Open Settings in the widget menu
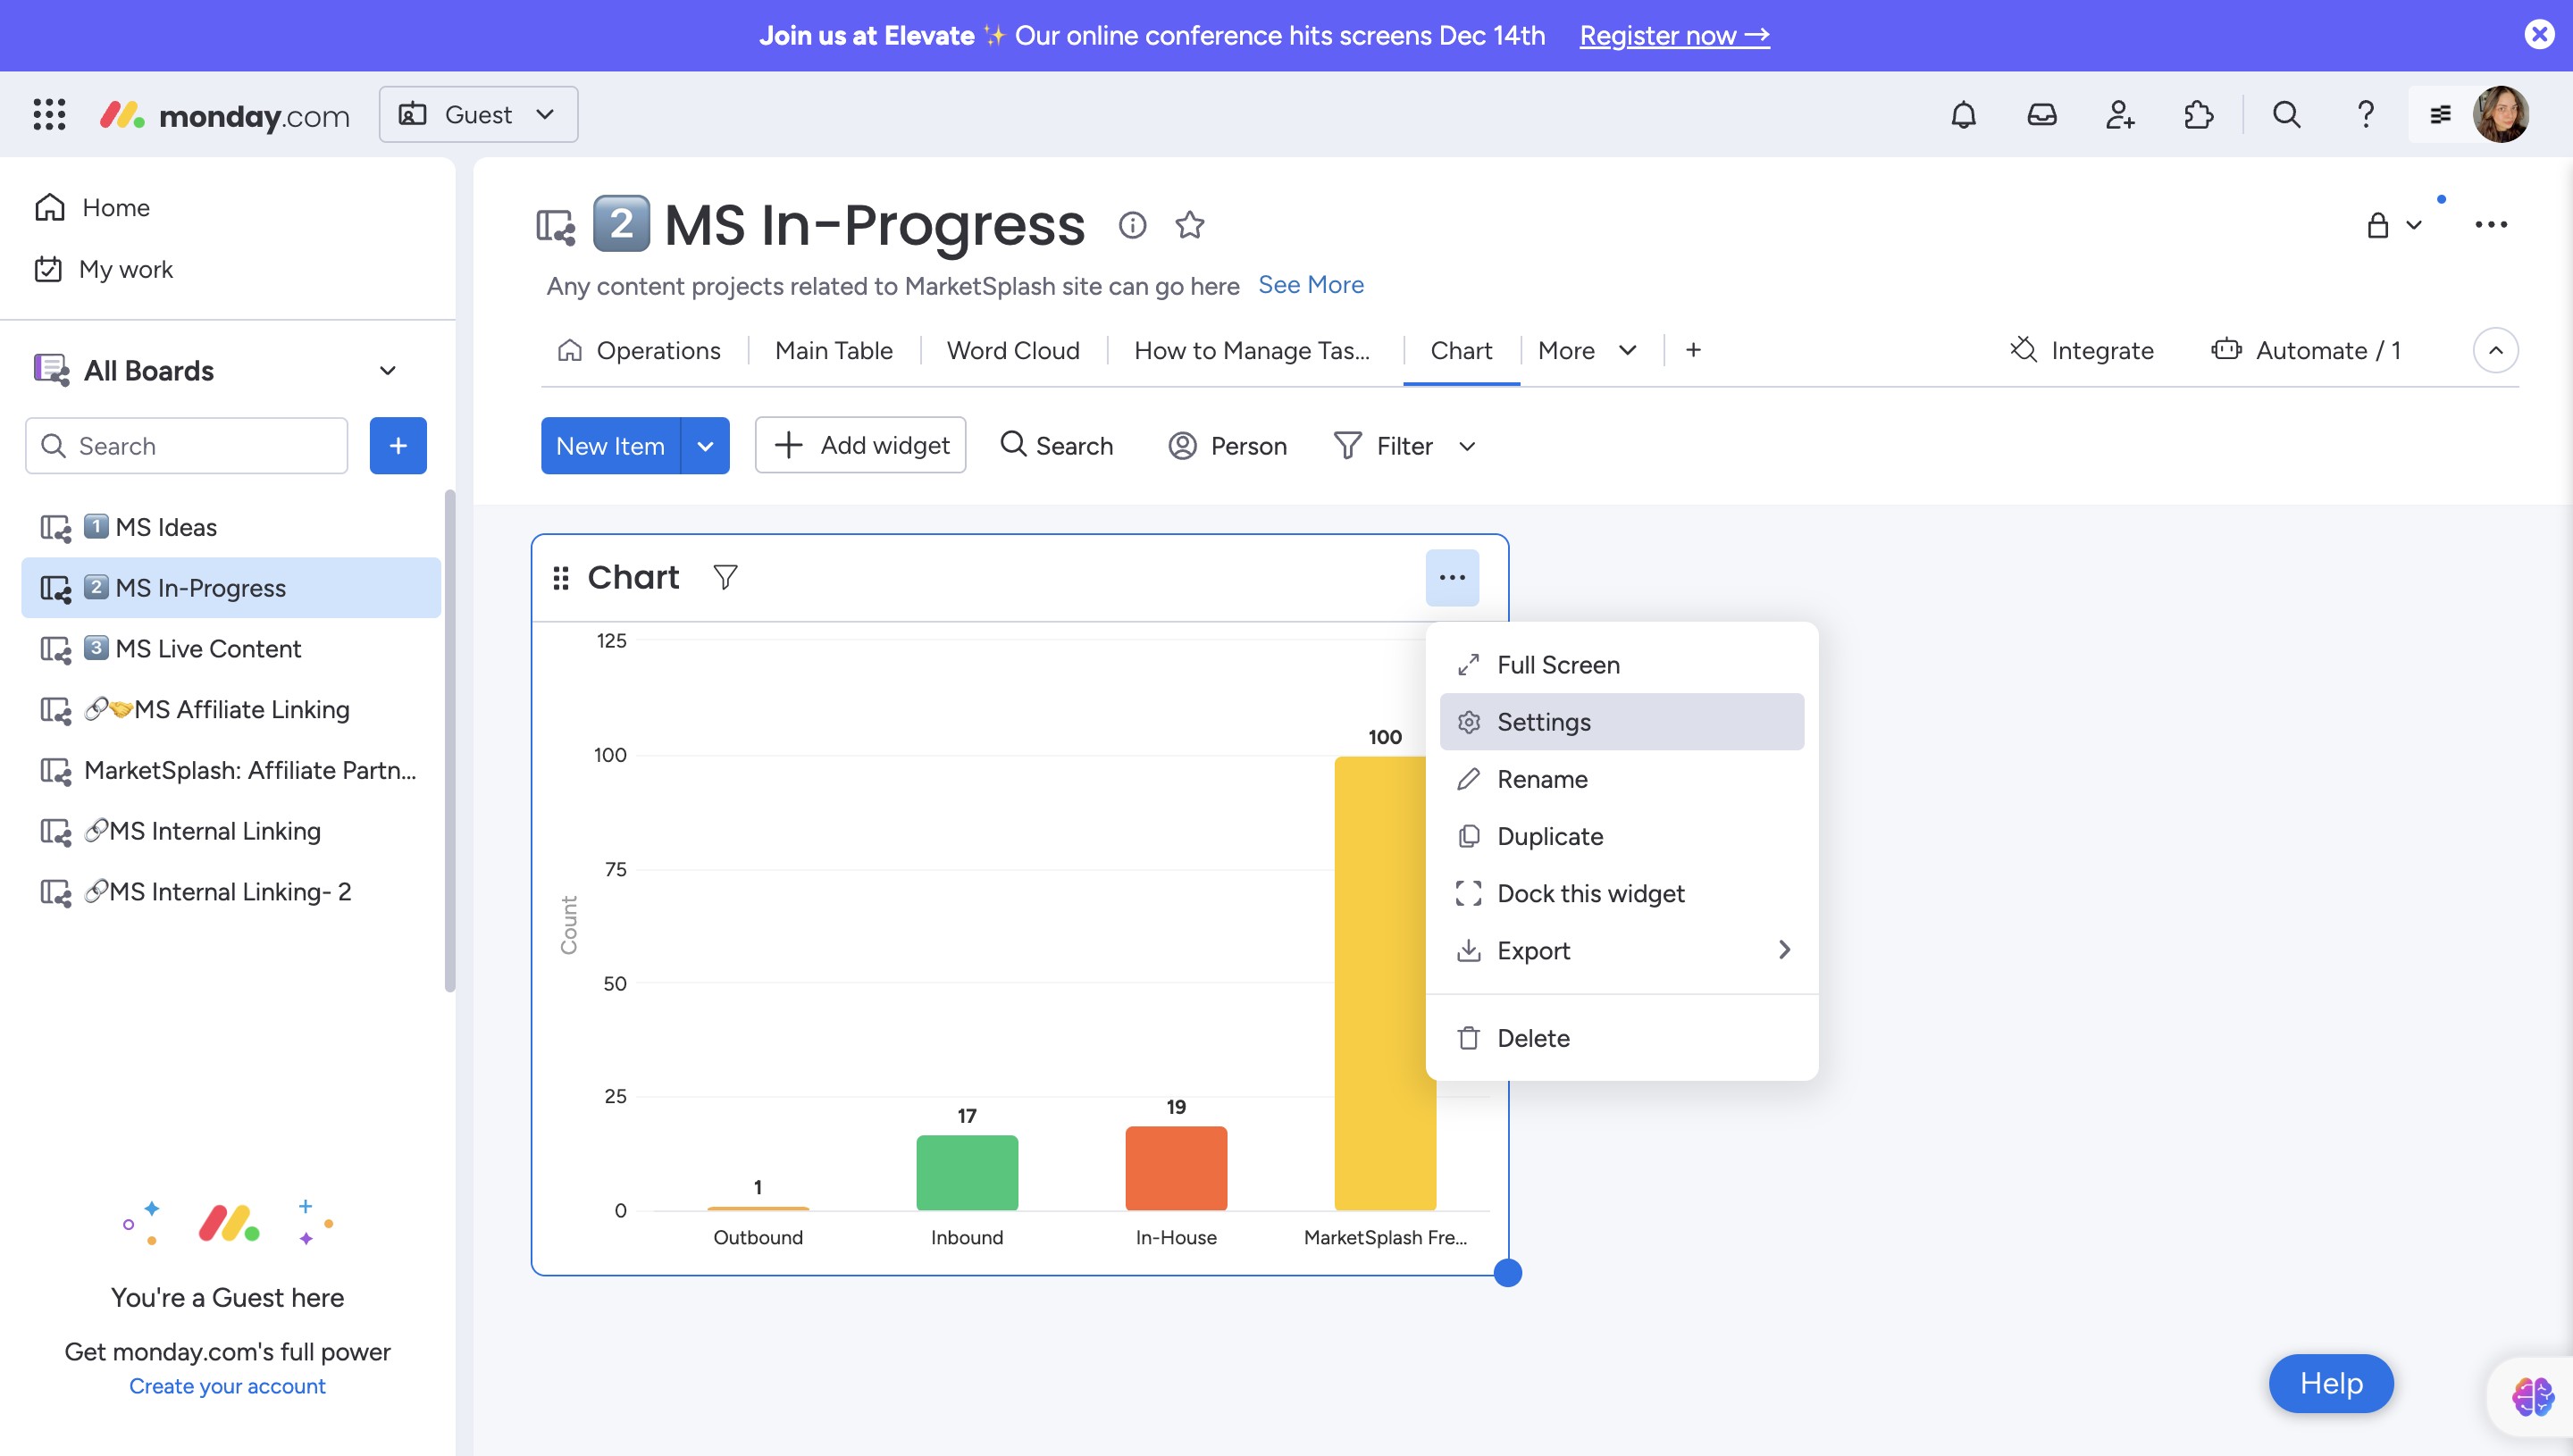The height and width of the screenshot is (1456, 2573). pos(1621,722)
